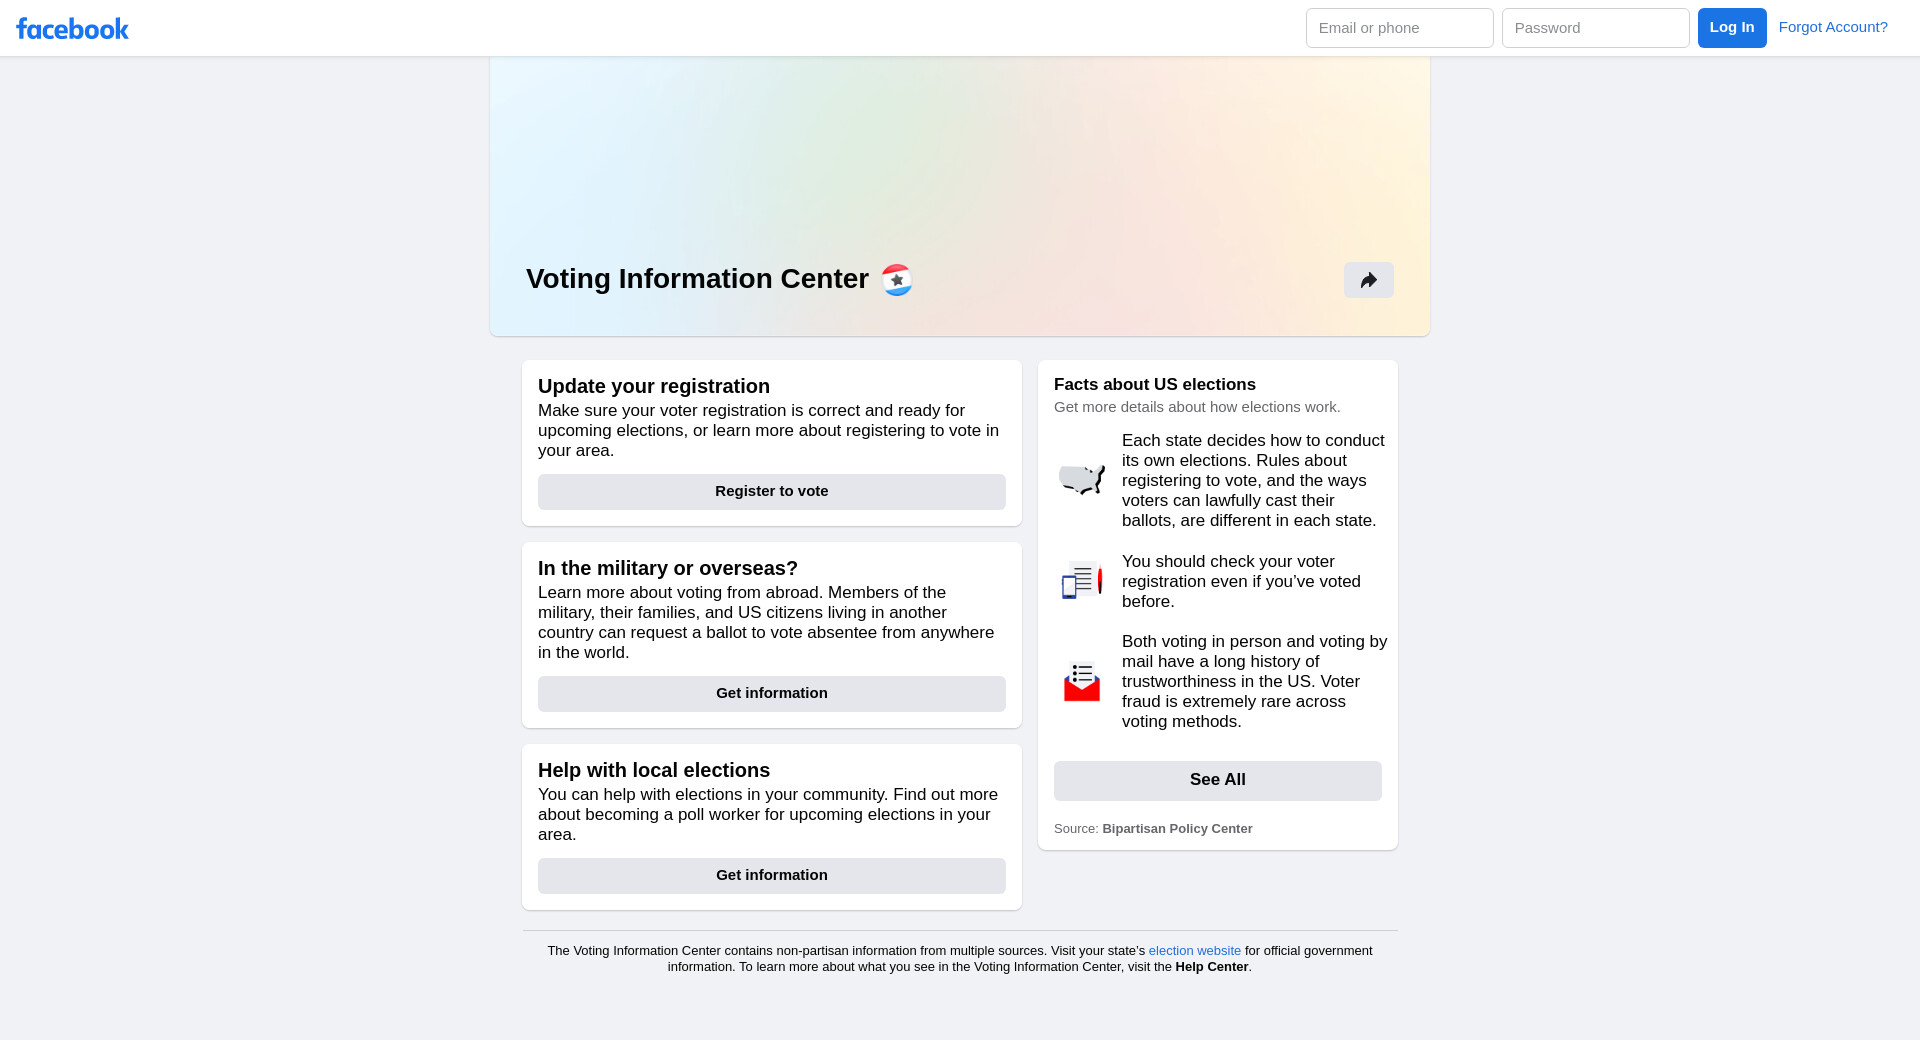Viewport: 1920px width, 1040px height.
Task: Click the red mail ballot envelope icon
Action: 1082,682
